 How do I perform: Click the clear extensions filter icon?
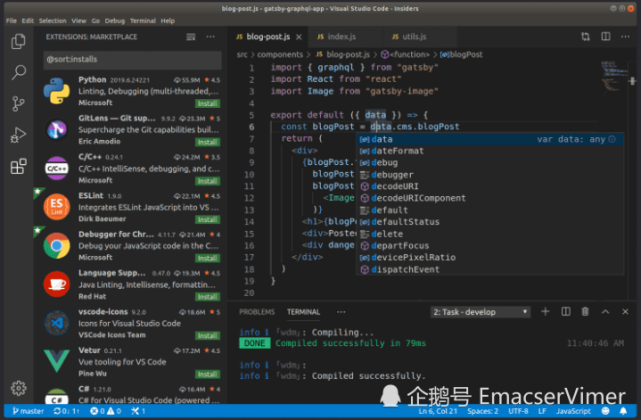pos(191,37)
